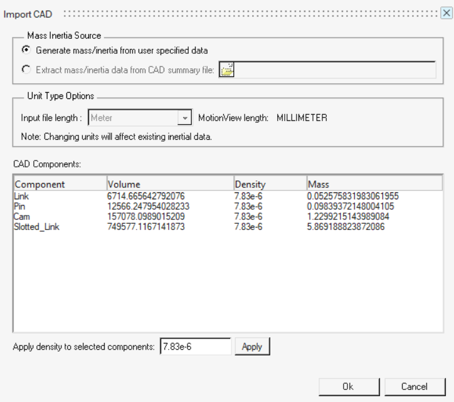The image size is (454, 402).
Task: Cancel the Import CAD dialog
Action: tap(414, 387)
